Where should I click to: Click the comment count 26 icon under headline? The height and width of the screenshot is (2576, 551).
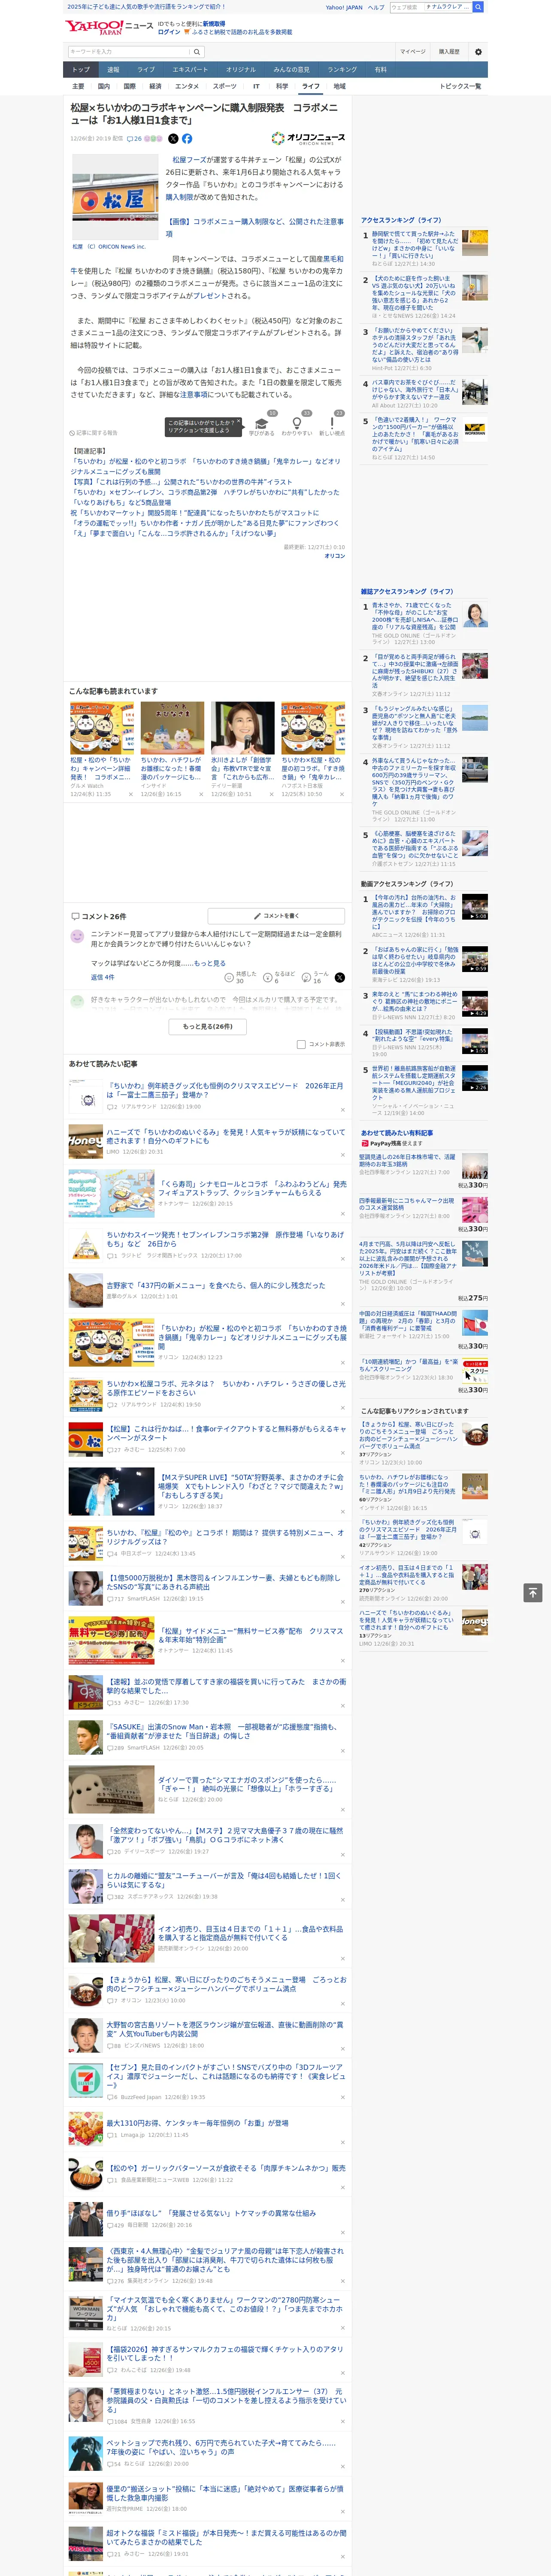[x=134, y=139]
